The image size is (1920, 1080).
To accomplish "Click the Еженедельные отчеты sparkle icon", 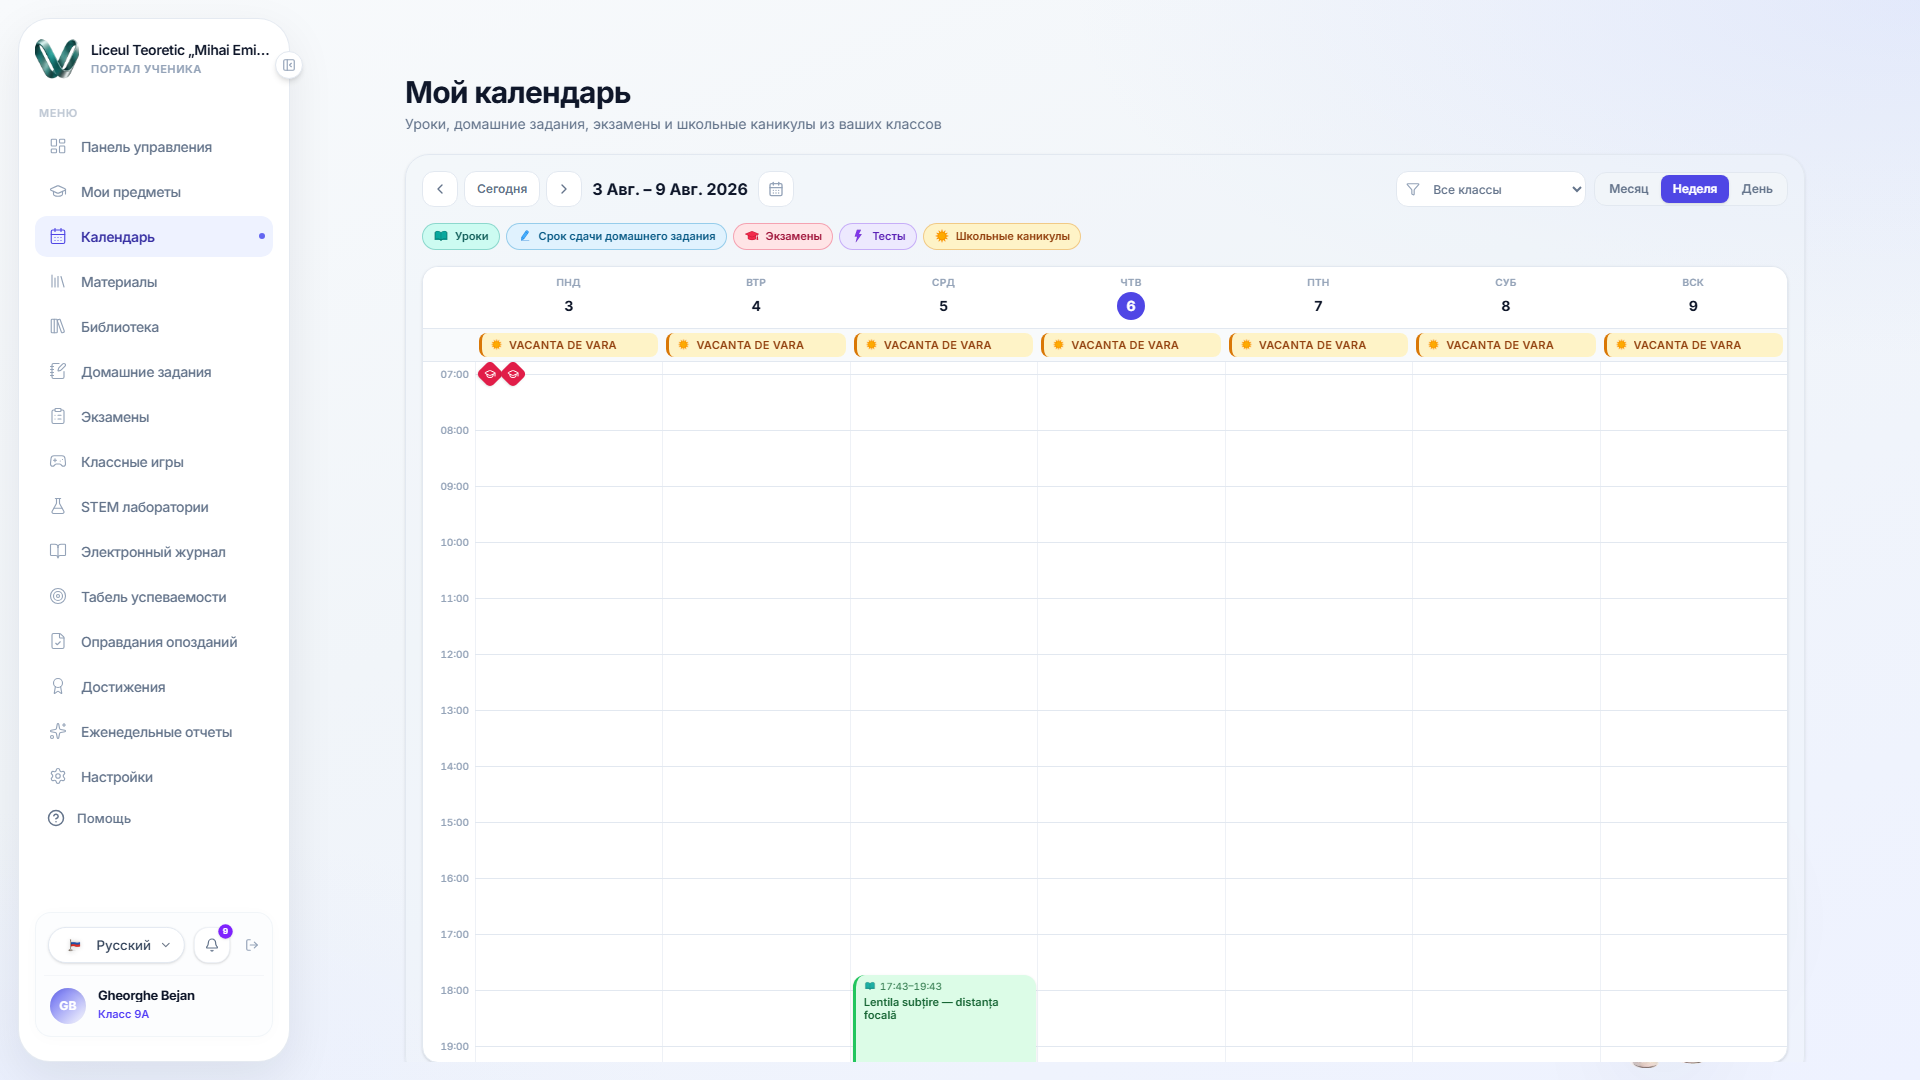I will tap(58, 732).
